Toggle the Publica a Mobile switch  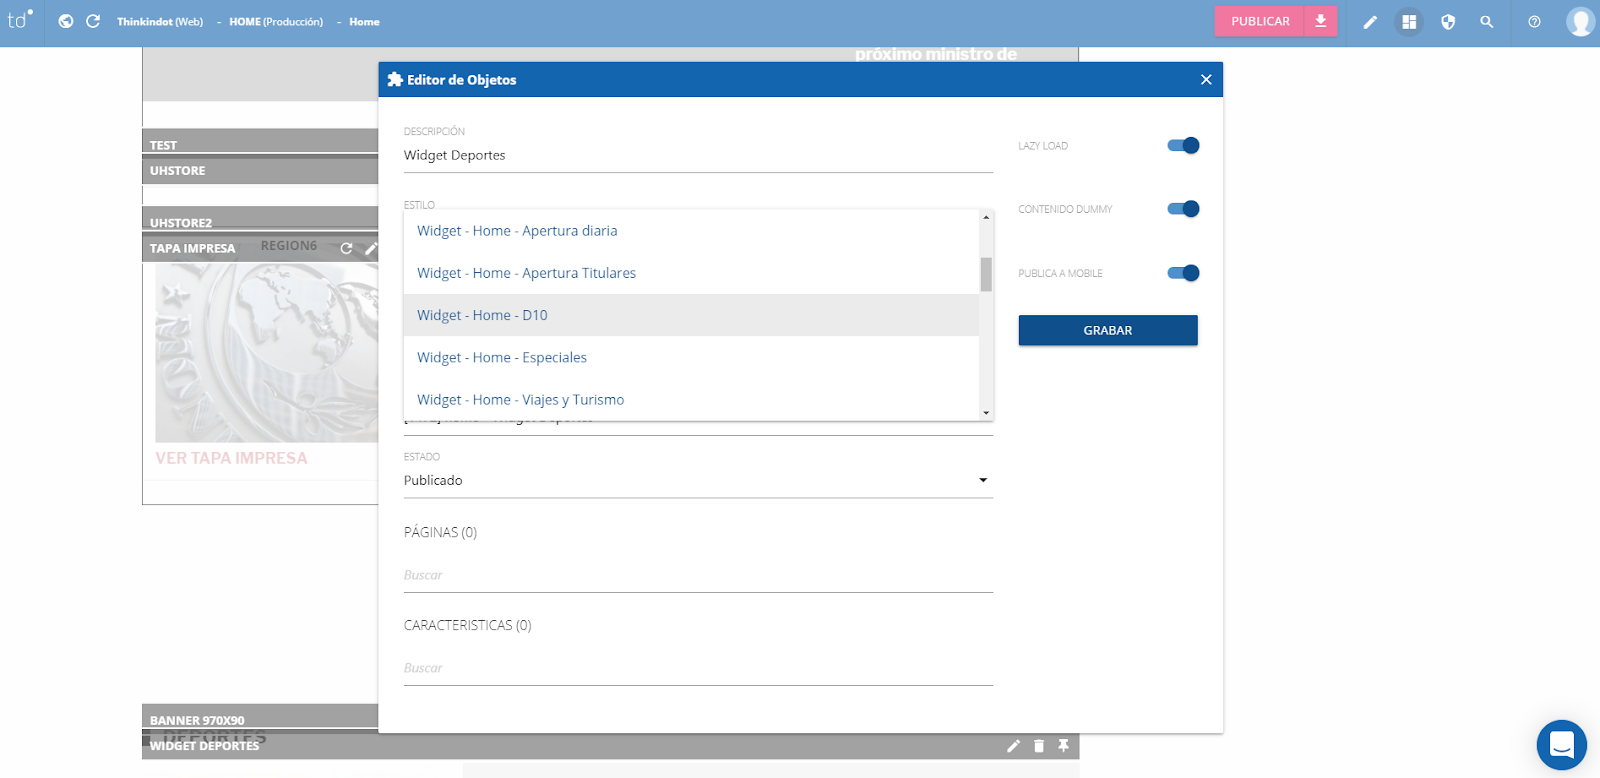pos(1183,273)
